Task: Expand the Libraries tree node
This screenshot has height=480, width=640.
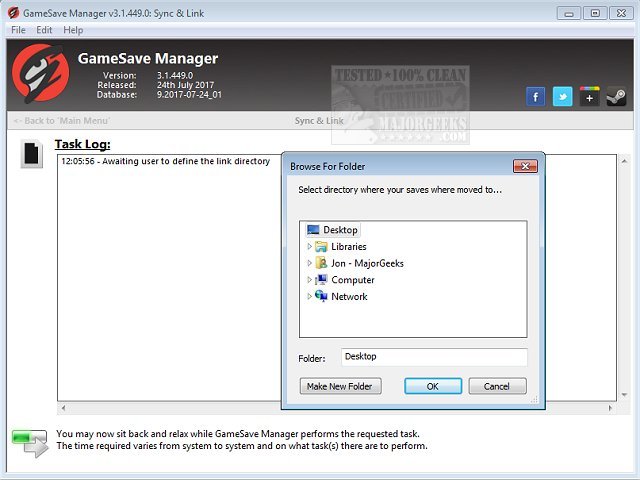Action: [x=309, y=247]
